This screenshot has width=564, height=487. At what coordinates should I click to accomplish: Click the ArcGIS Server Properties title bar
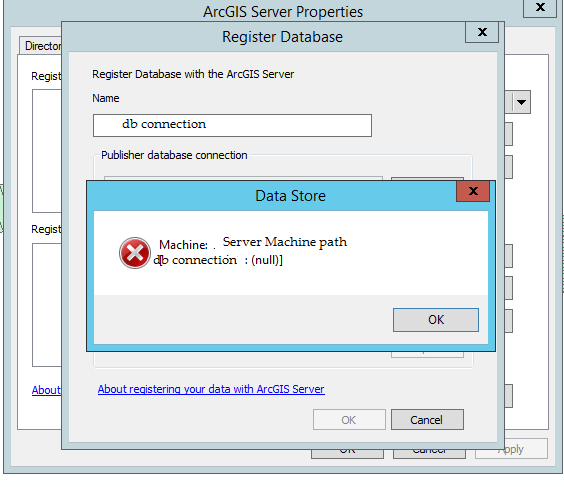(x=283, y=12)
